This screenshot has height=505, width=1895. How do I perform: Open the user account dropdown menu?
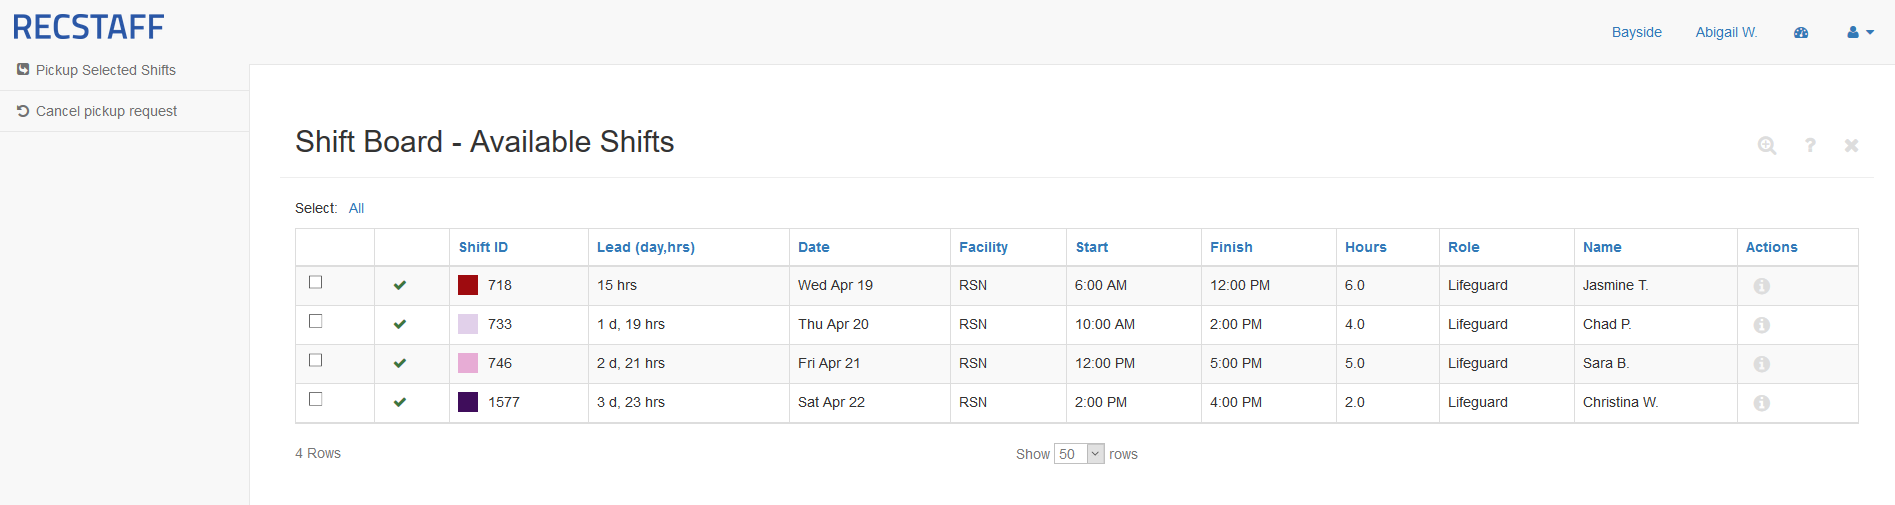point(1860,32)
